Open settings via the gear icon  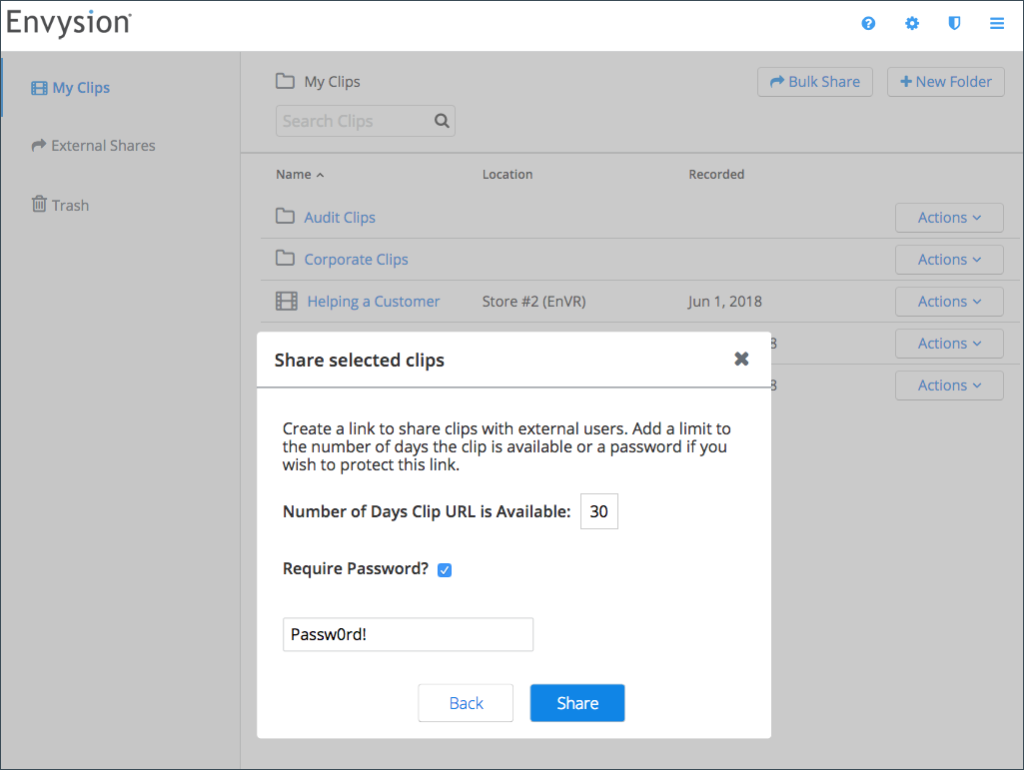(x=912, y=23)
